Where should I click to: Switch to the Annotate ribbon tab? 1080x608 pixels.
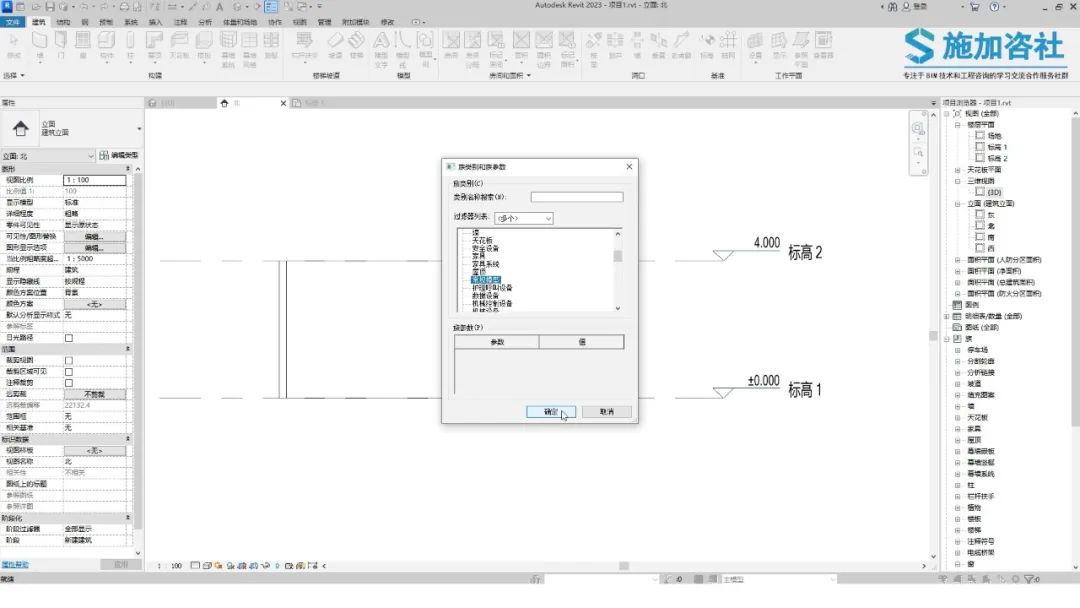click(x=180, y=22)
